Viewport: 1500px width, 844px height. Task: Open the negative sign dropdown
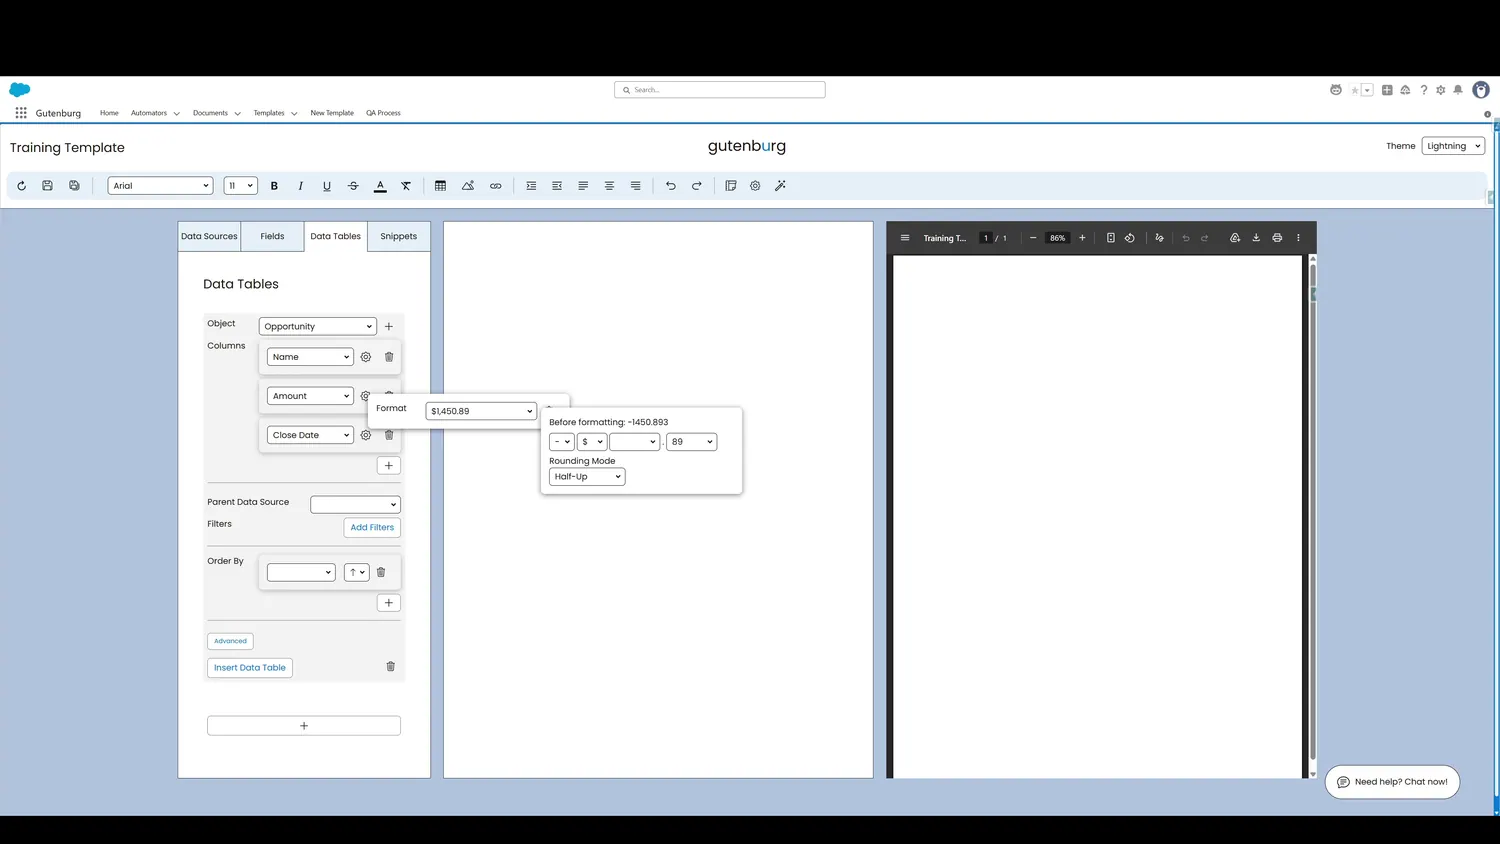point(561,442)
